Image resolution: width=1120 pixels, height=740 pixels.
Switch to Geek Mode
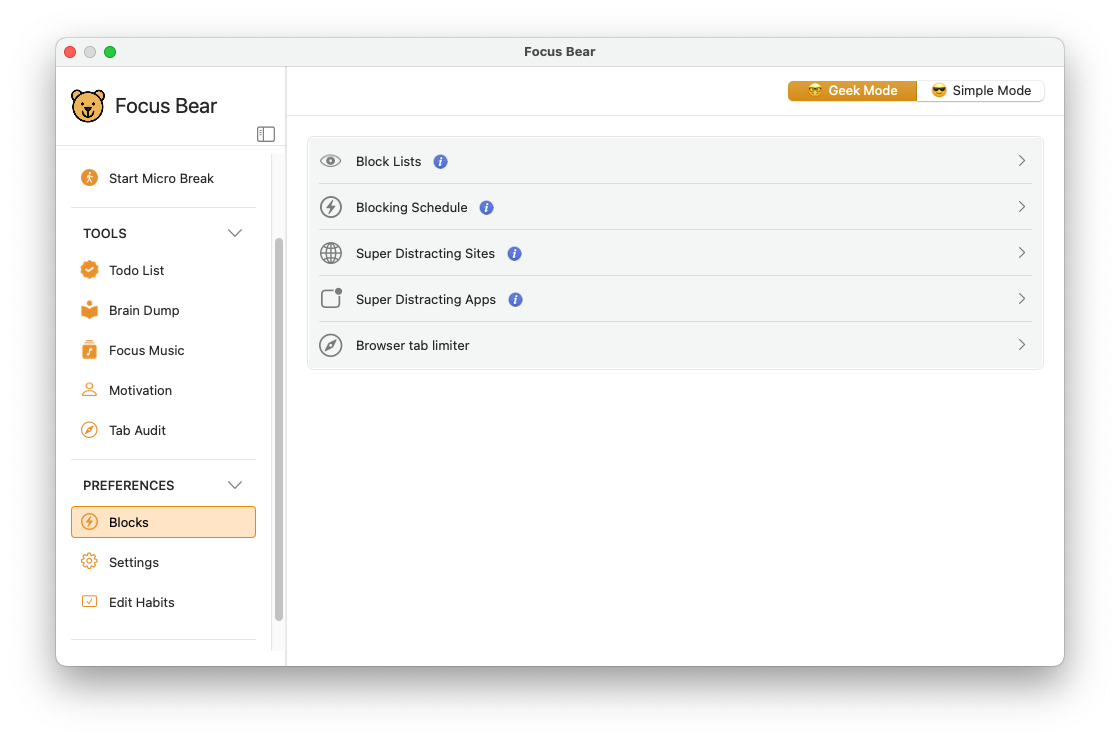point(852,91)
